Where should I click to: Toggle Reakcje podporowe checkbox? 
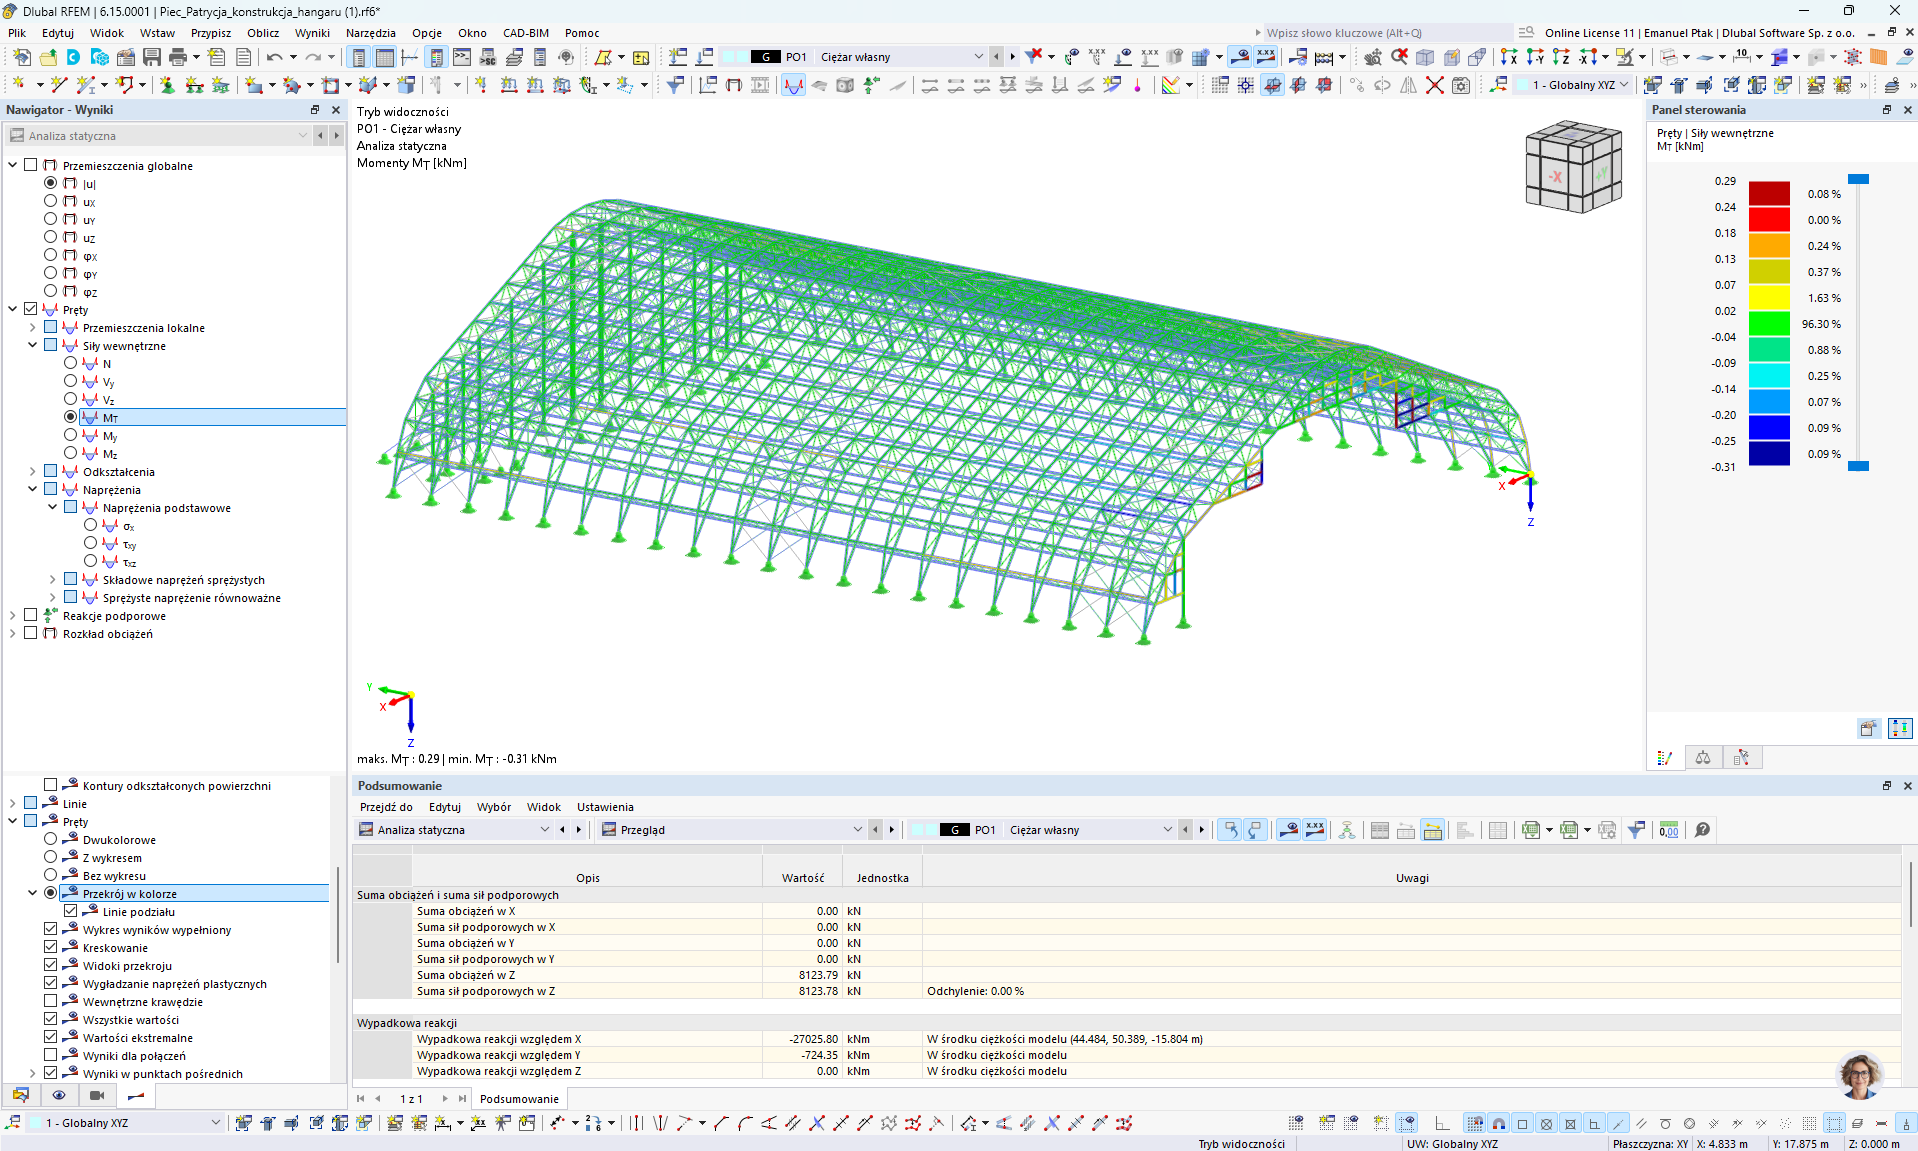point(31,615)
